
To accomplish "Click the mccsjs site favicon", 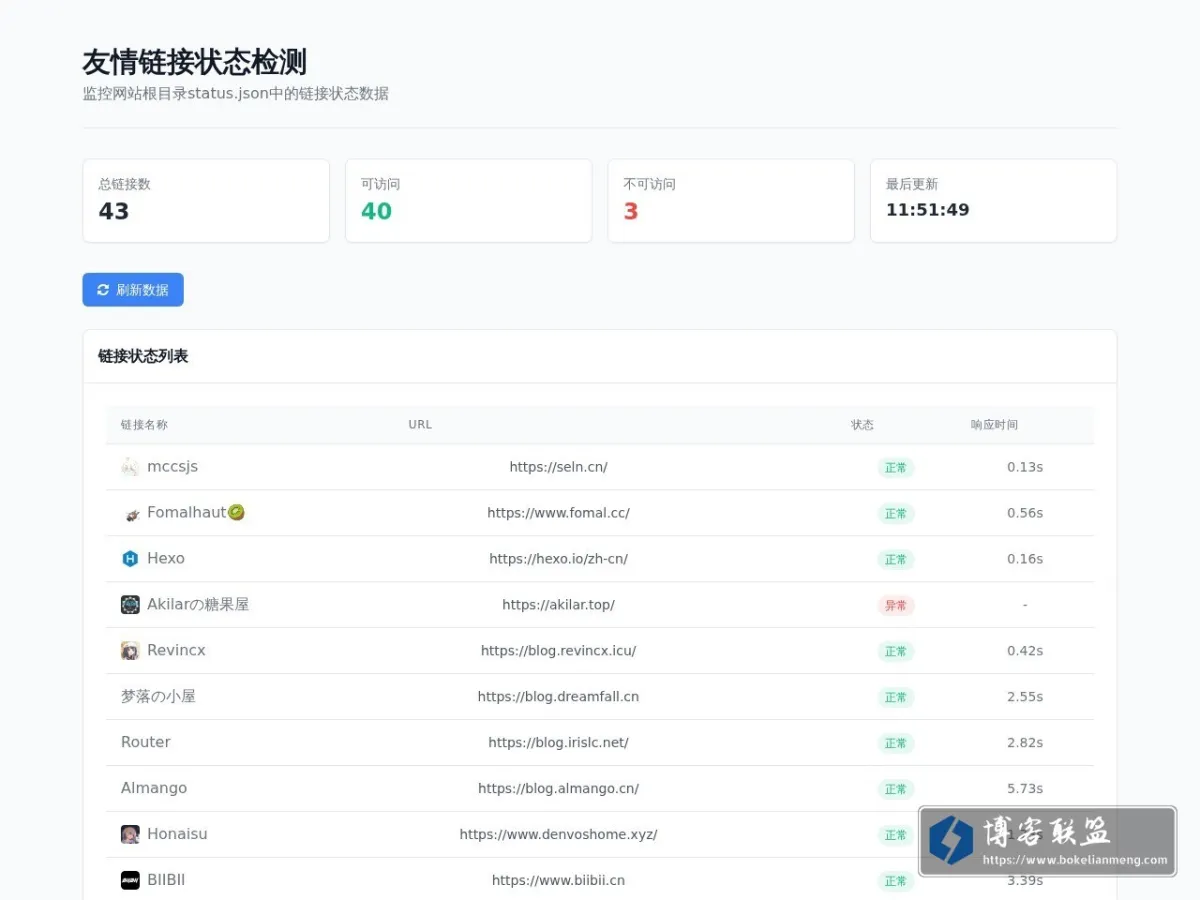I will click(130, 467).
